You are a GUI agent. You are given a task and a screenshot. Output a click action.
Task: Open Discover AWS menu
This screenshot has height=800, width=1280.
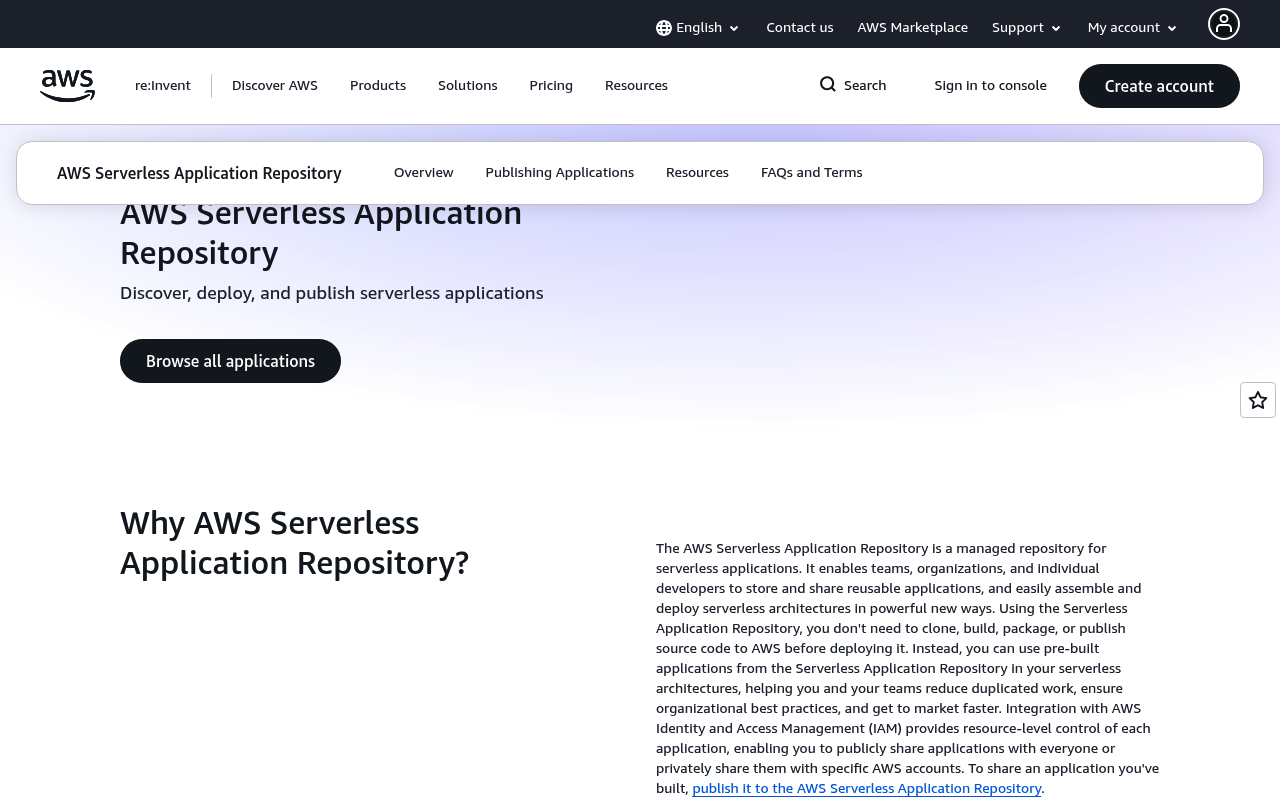(275, 86)
